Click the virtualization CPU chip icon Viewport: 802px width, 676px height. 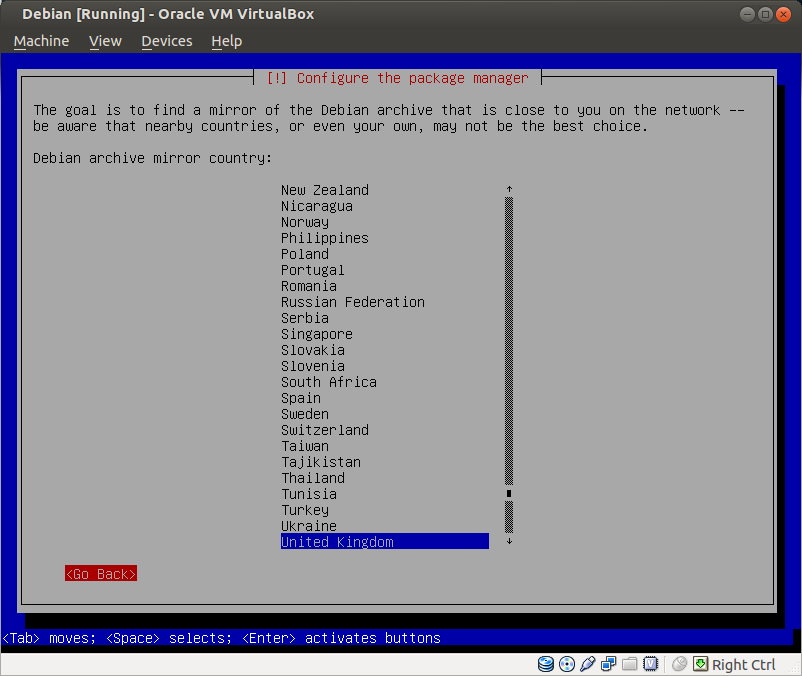(650, 664)
